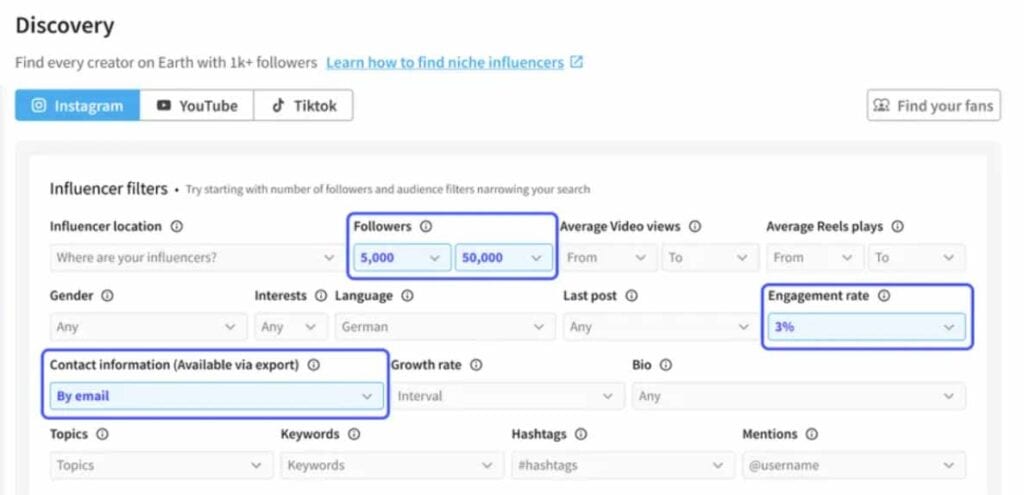Click info icon beside Average Video views
Image resolution: width=1024 pixels, height=495 pixels.
click(x=695, y=227)
